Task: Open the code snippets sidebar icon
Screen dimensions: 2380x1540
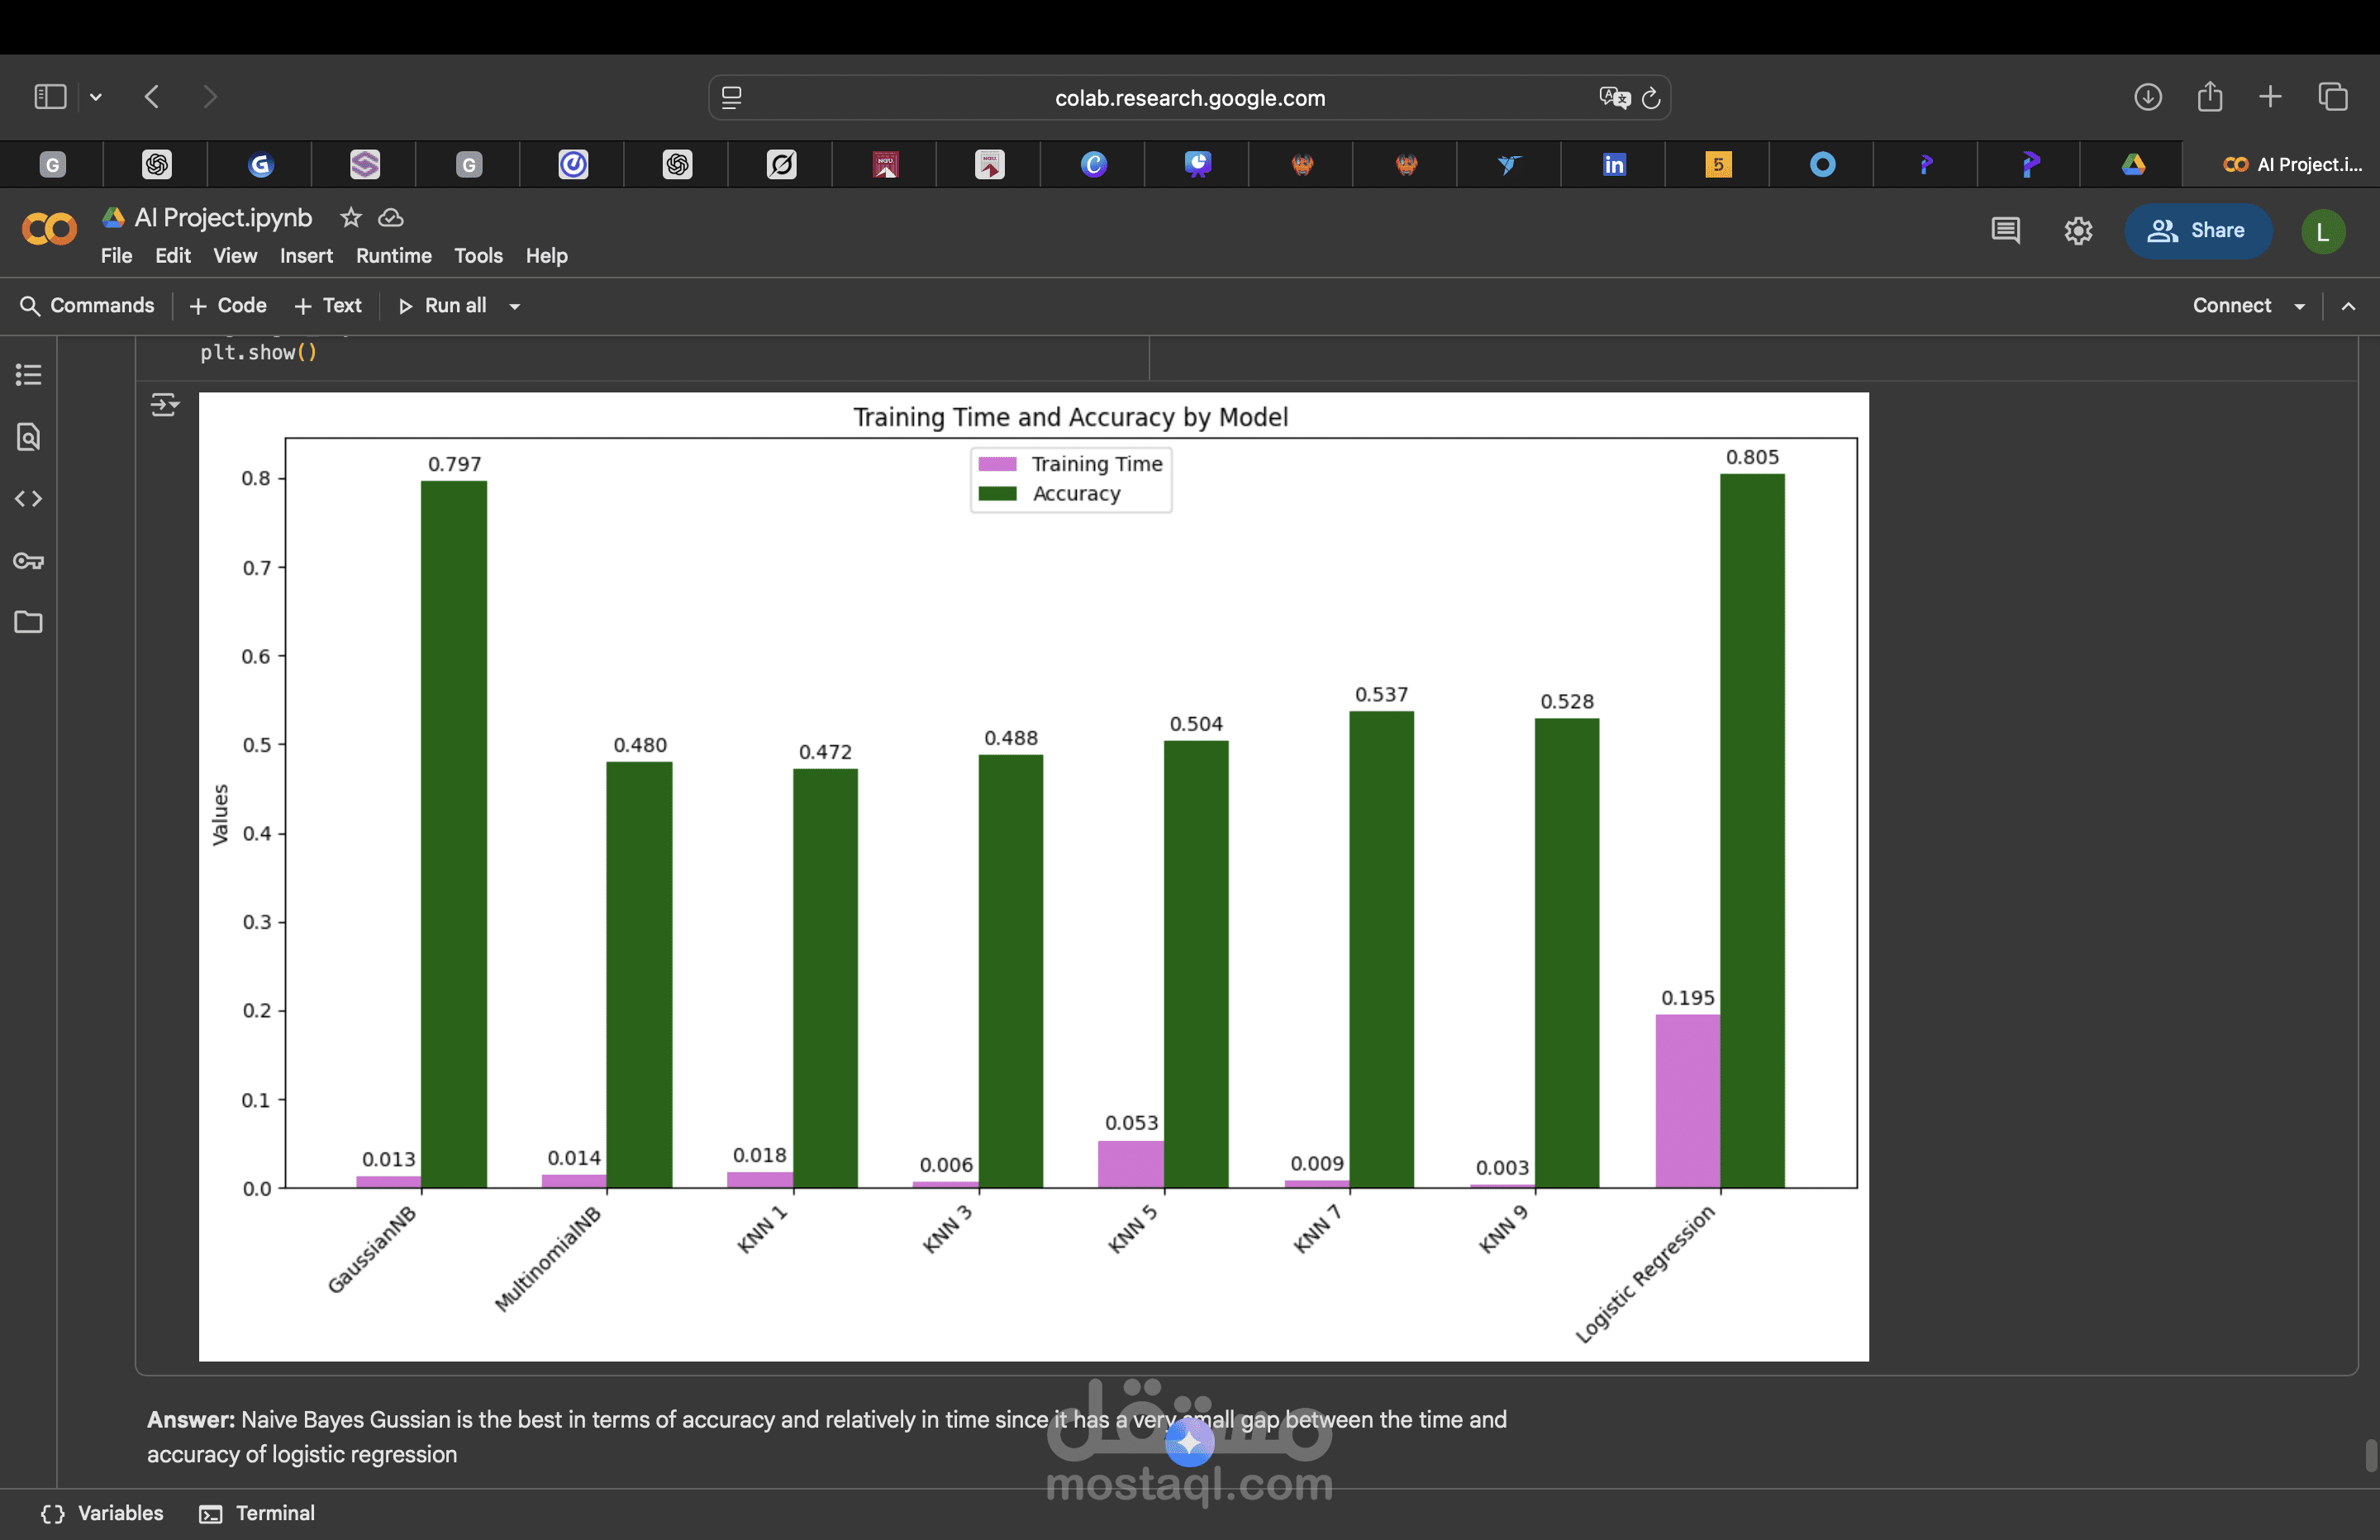Action: tap(28, 499)
